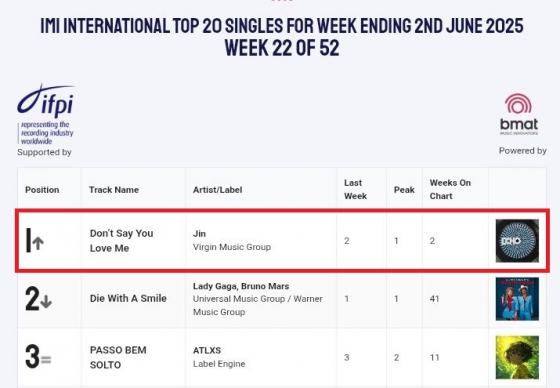Image resolution: width=560 pixels, height=388 pixels.
Task: Click the ATLXS artist name
Action: (x=207, y=350)
